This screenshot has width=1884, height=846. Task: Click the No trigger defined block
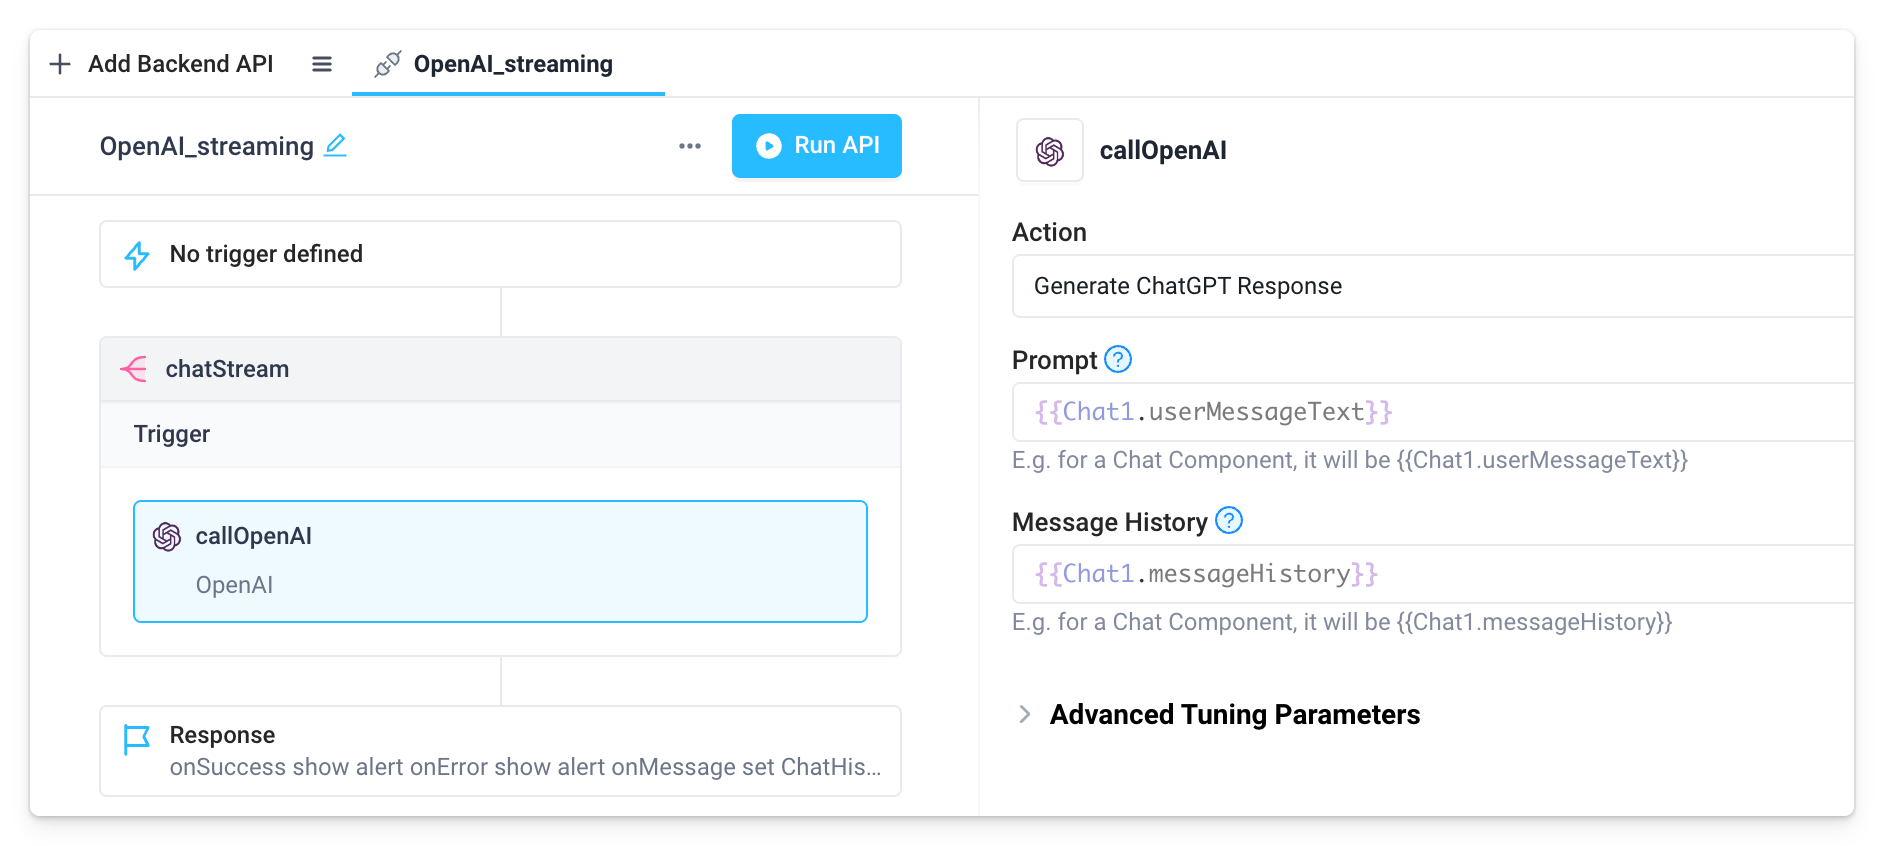500,254
